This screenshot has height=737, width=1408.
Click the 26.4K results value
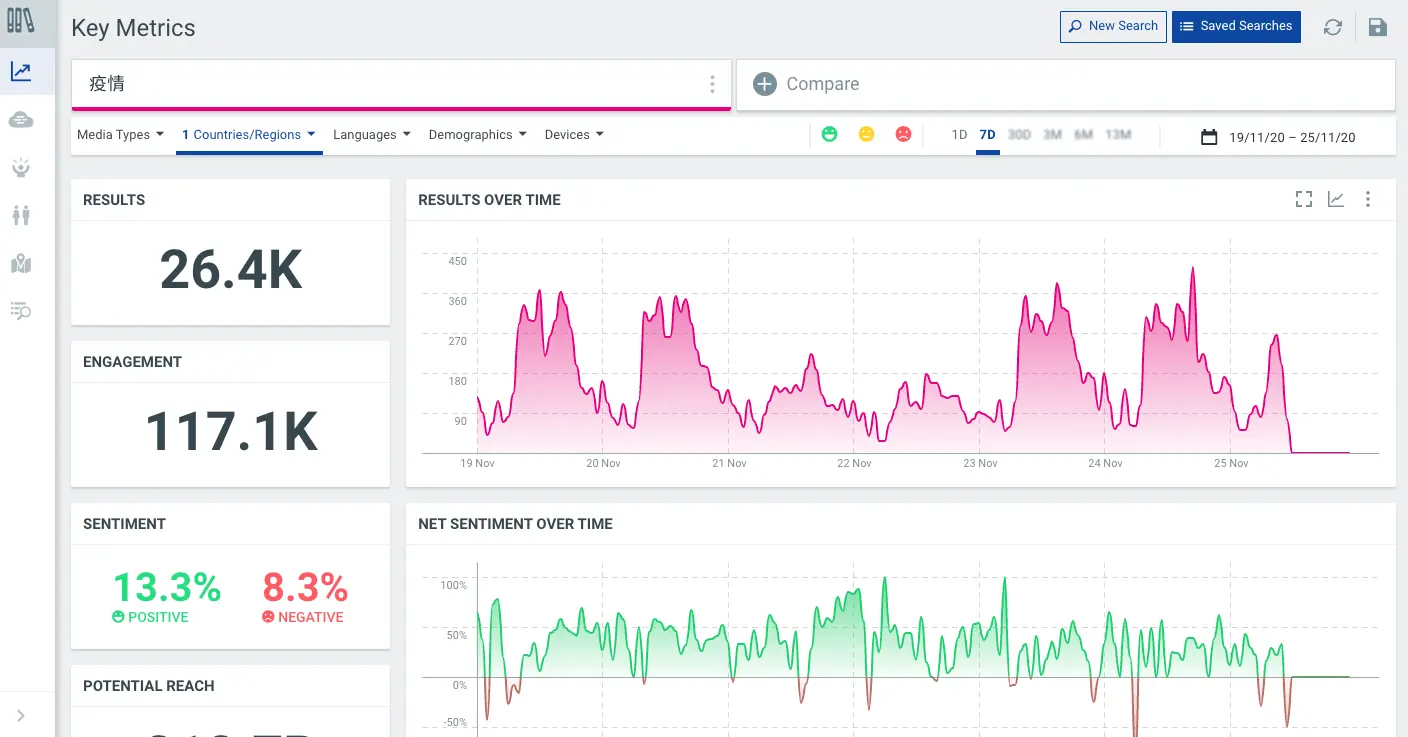click(x=231, y=269)
